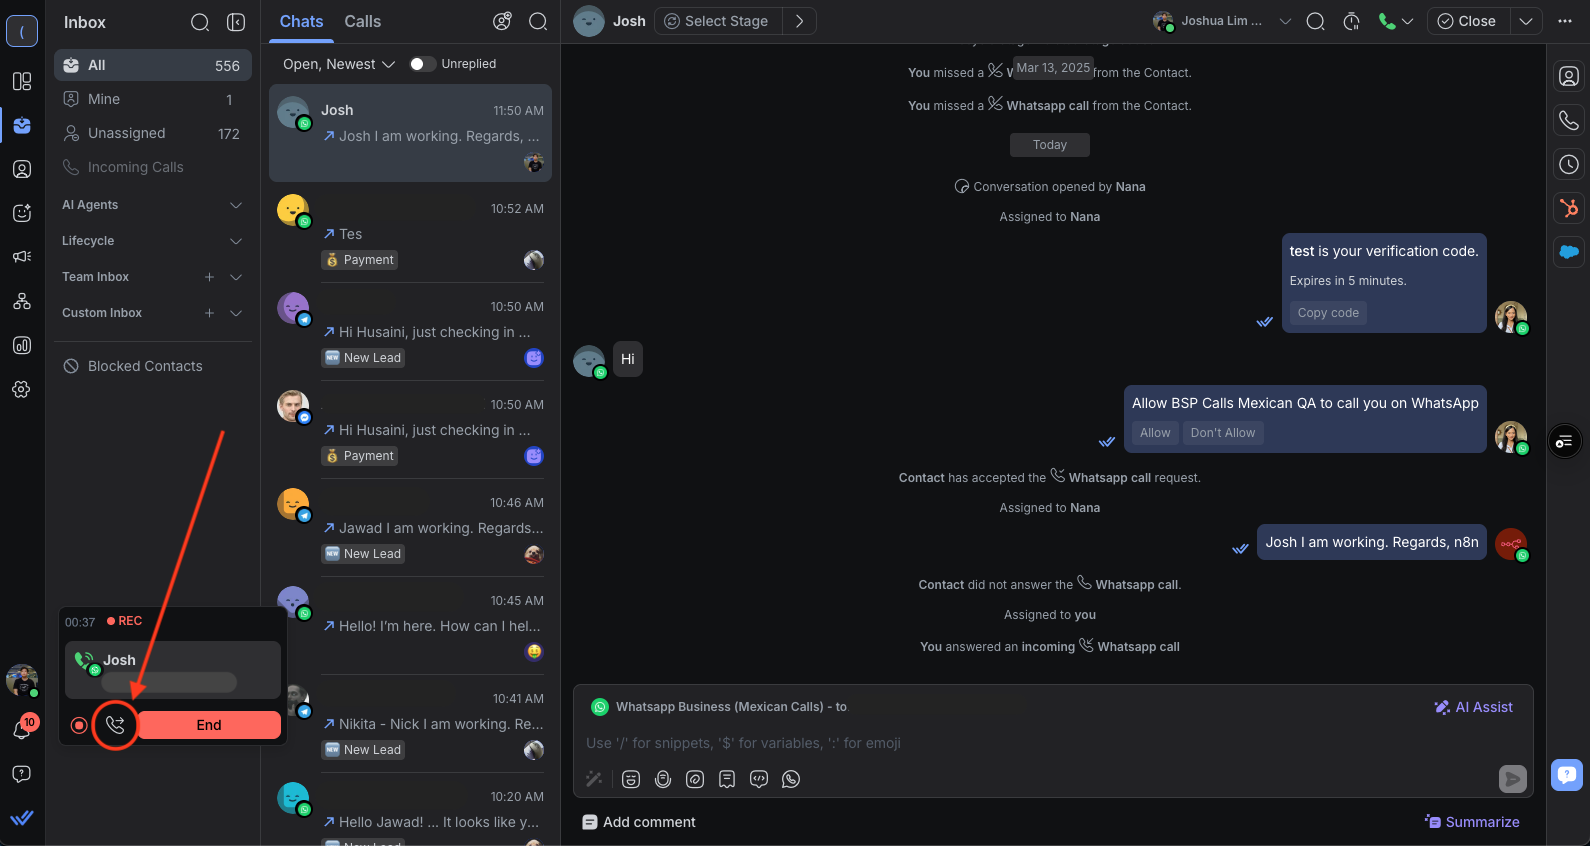Switch to the Calls tab
The width and height of the screenshot is (1590, 846).
point(362,21)
